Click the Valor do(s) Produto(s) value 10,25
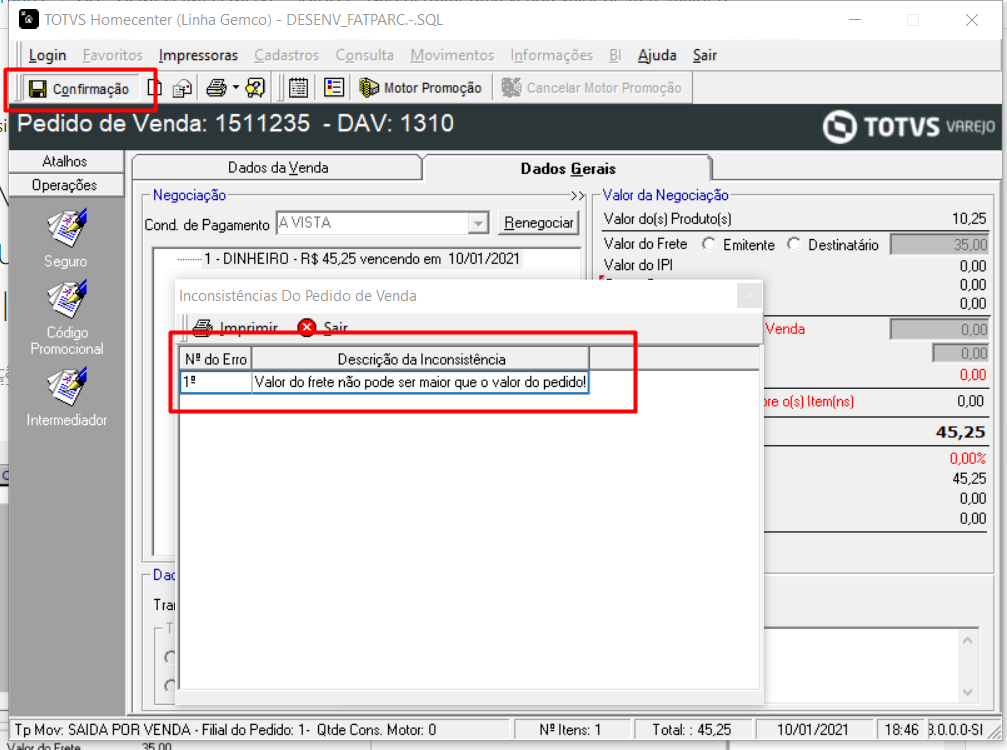The image size is (1007, 750). click(968, 219)
